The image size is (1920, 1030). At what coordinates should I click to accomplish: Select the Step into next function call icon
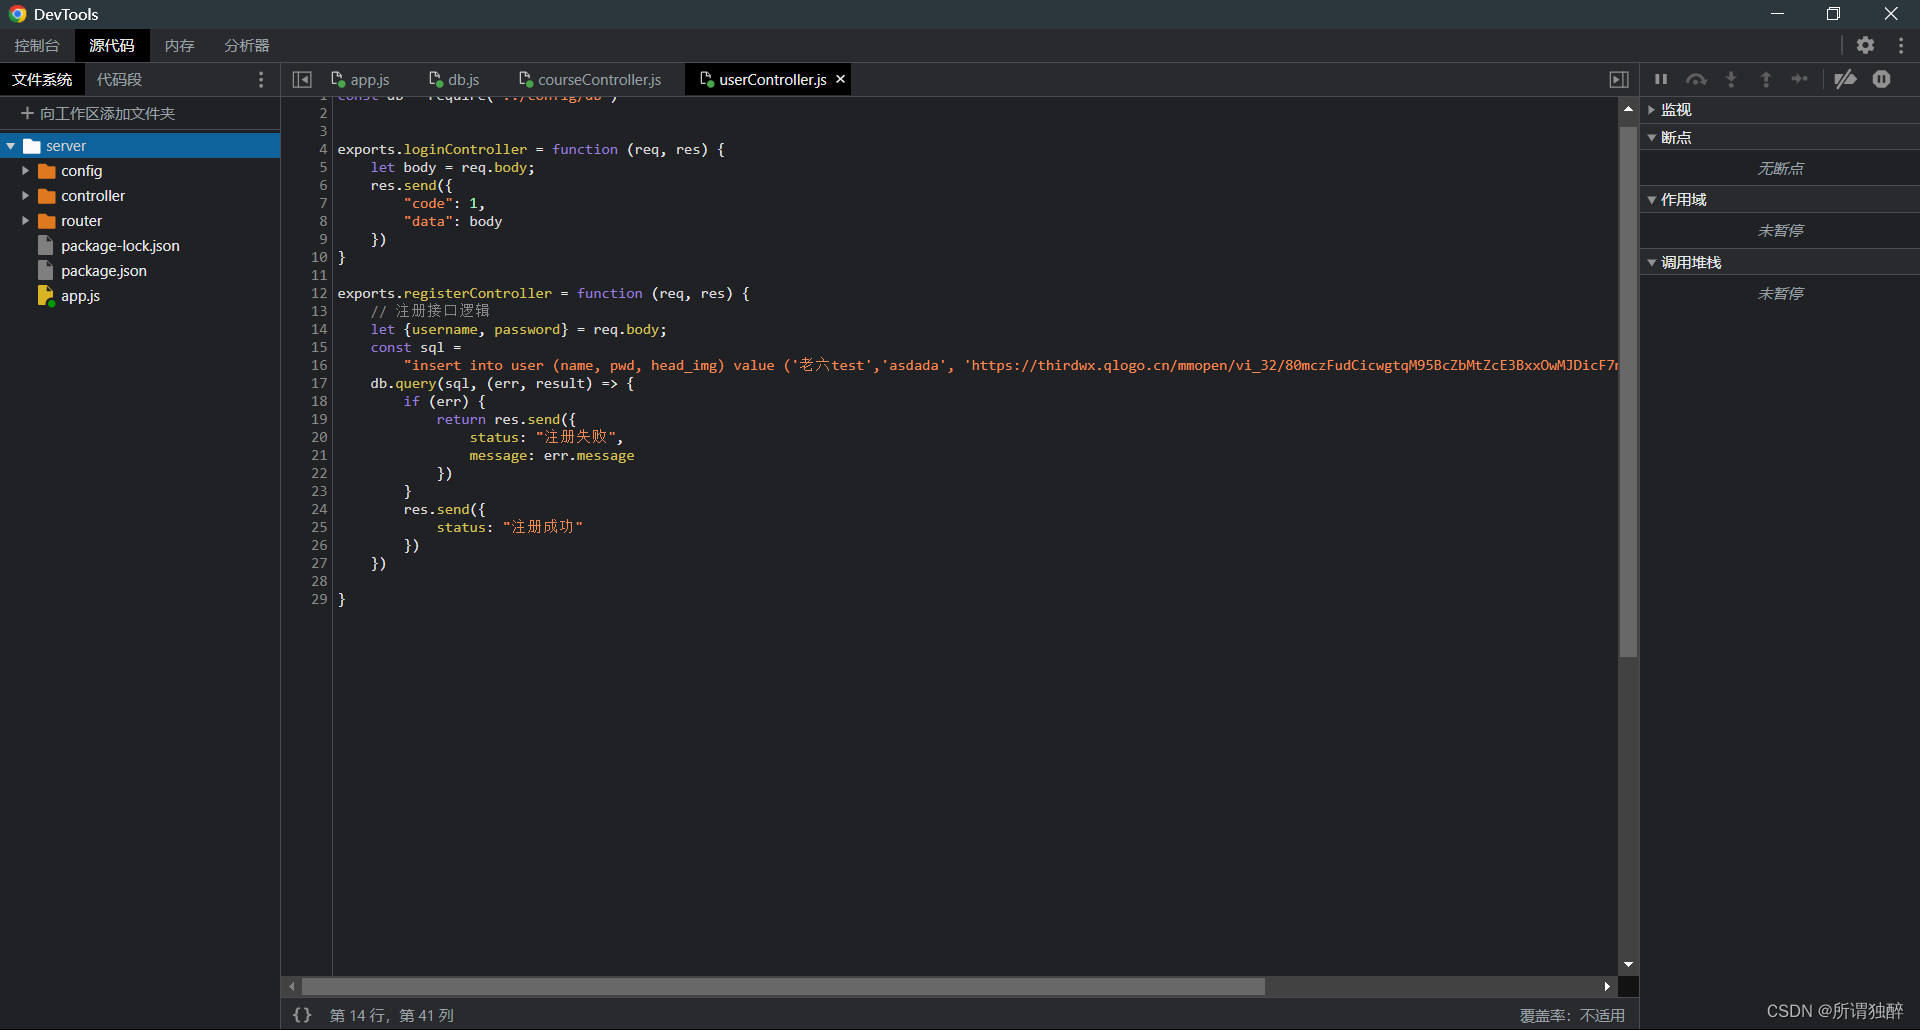pos(1731,79)
